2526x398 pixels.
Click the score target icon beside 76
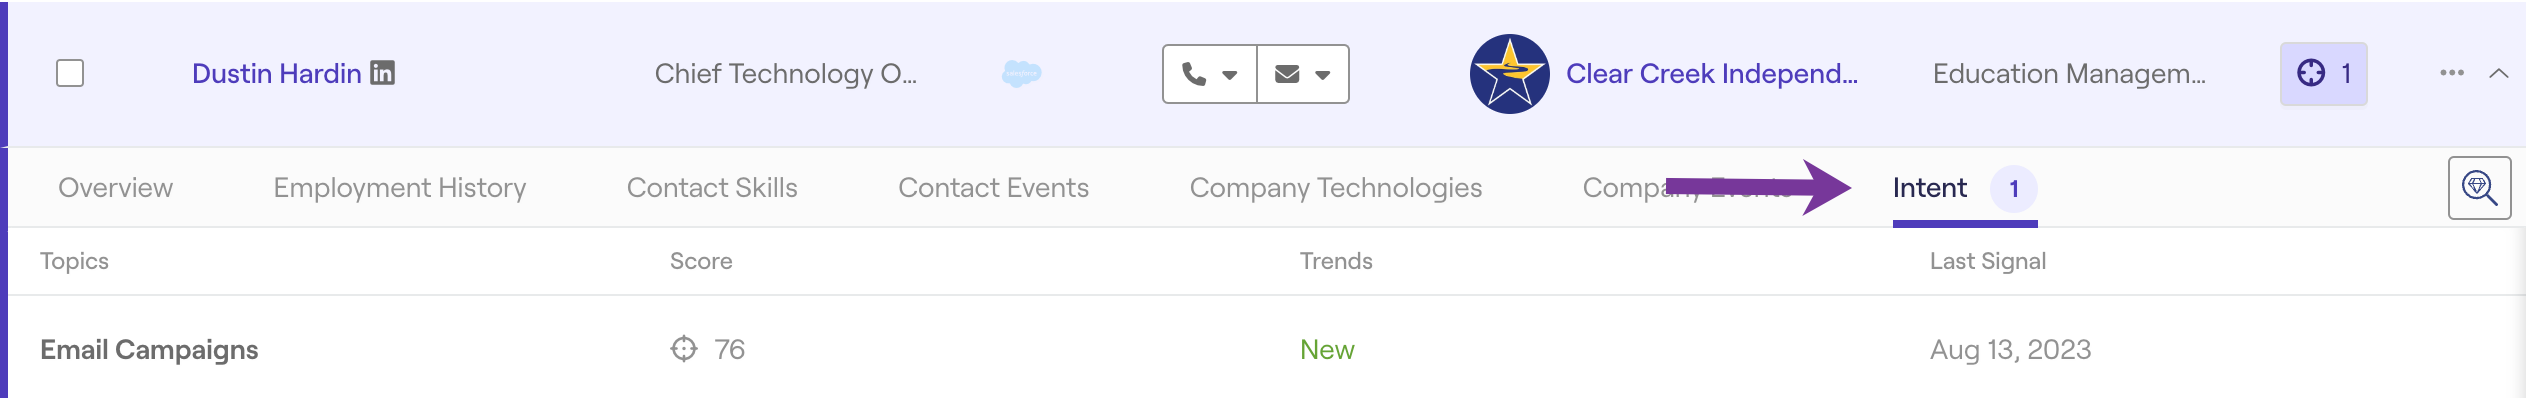pyautogui.click(x=683, y=349)
